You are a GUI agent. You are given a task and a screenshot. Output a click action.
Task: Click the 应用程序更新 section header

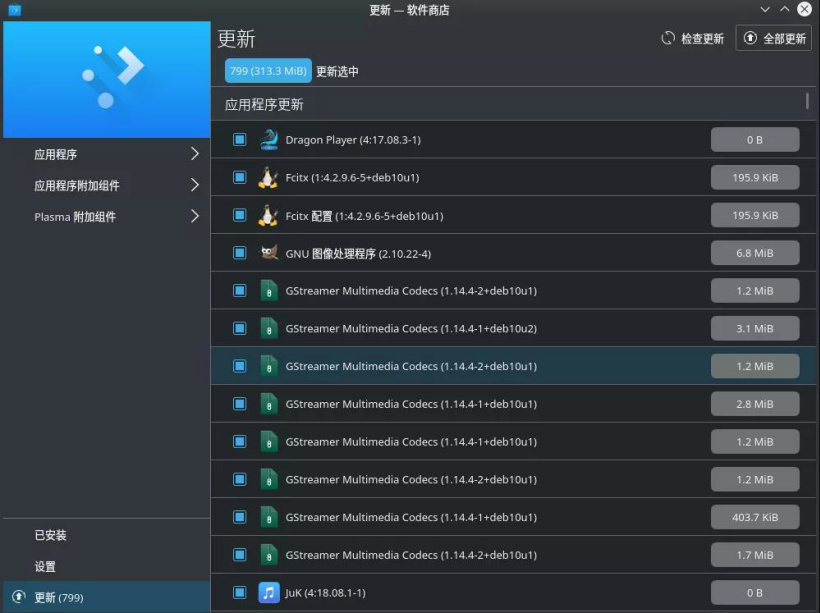(x=264, y=105)
